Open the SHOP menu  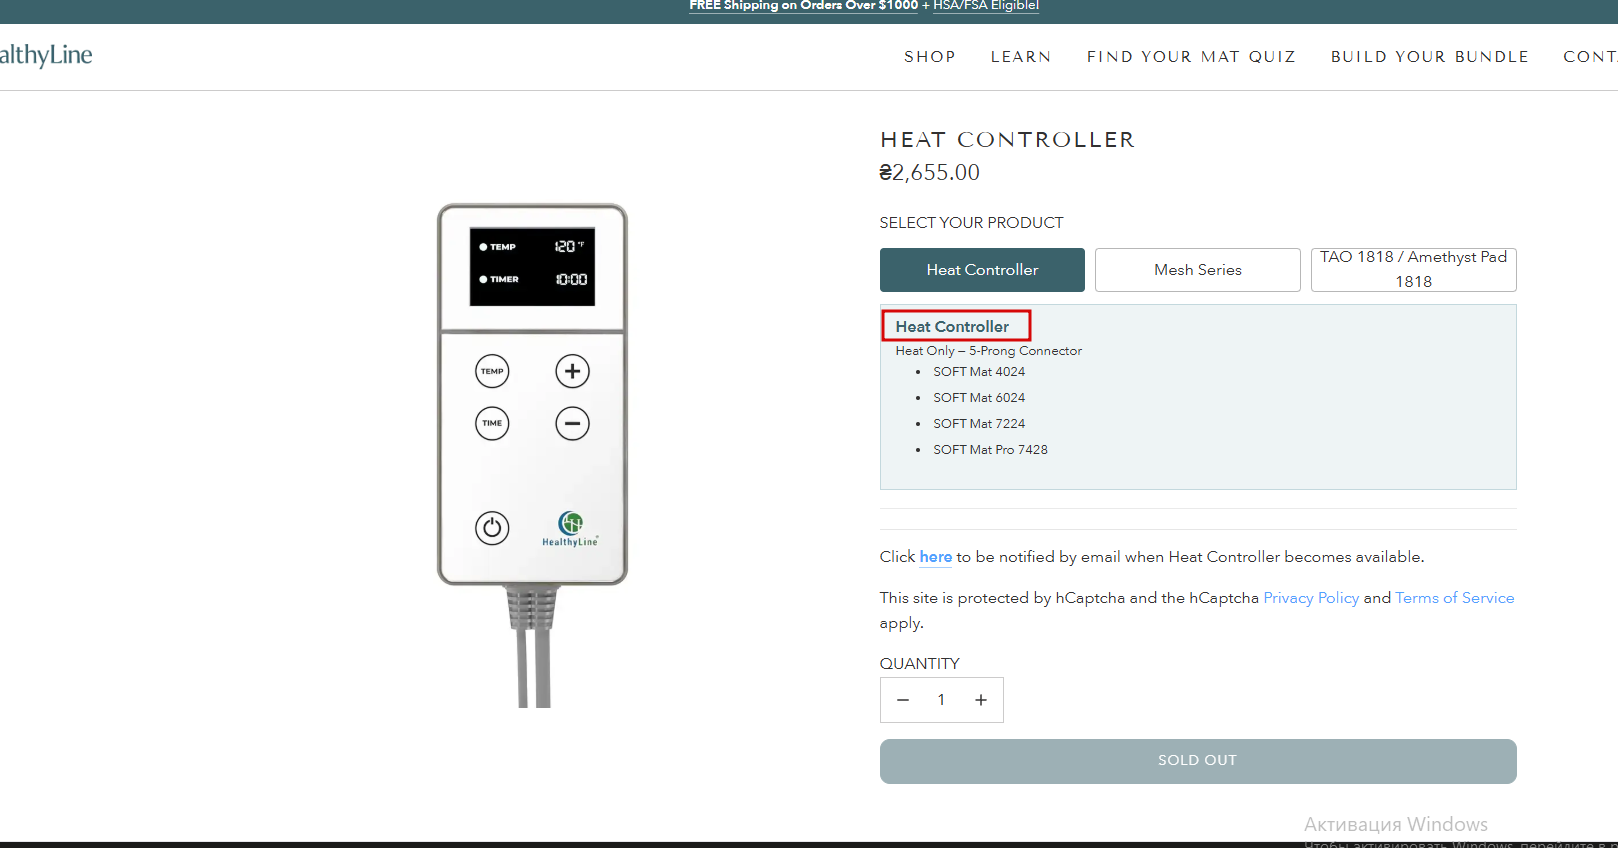pyautogui.click(x=929, y=57)
